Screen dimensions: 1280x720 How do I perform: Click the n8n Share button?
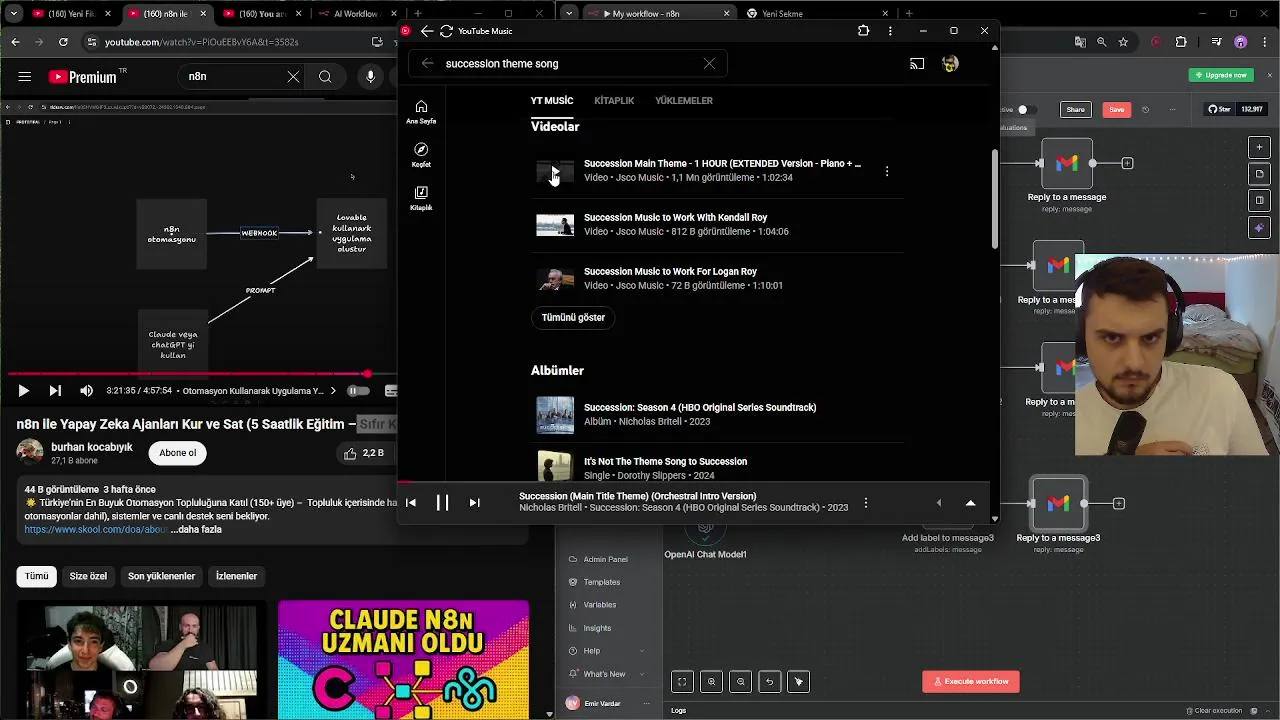(1075, 110)
